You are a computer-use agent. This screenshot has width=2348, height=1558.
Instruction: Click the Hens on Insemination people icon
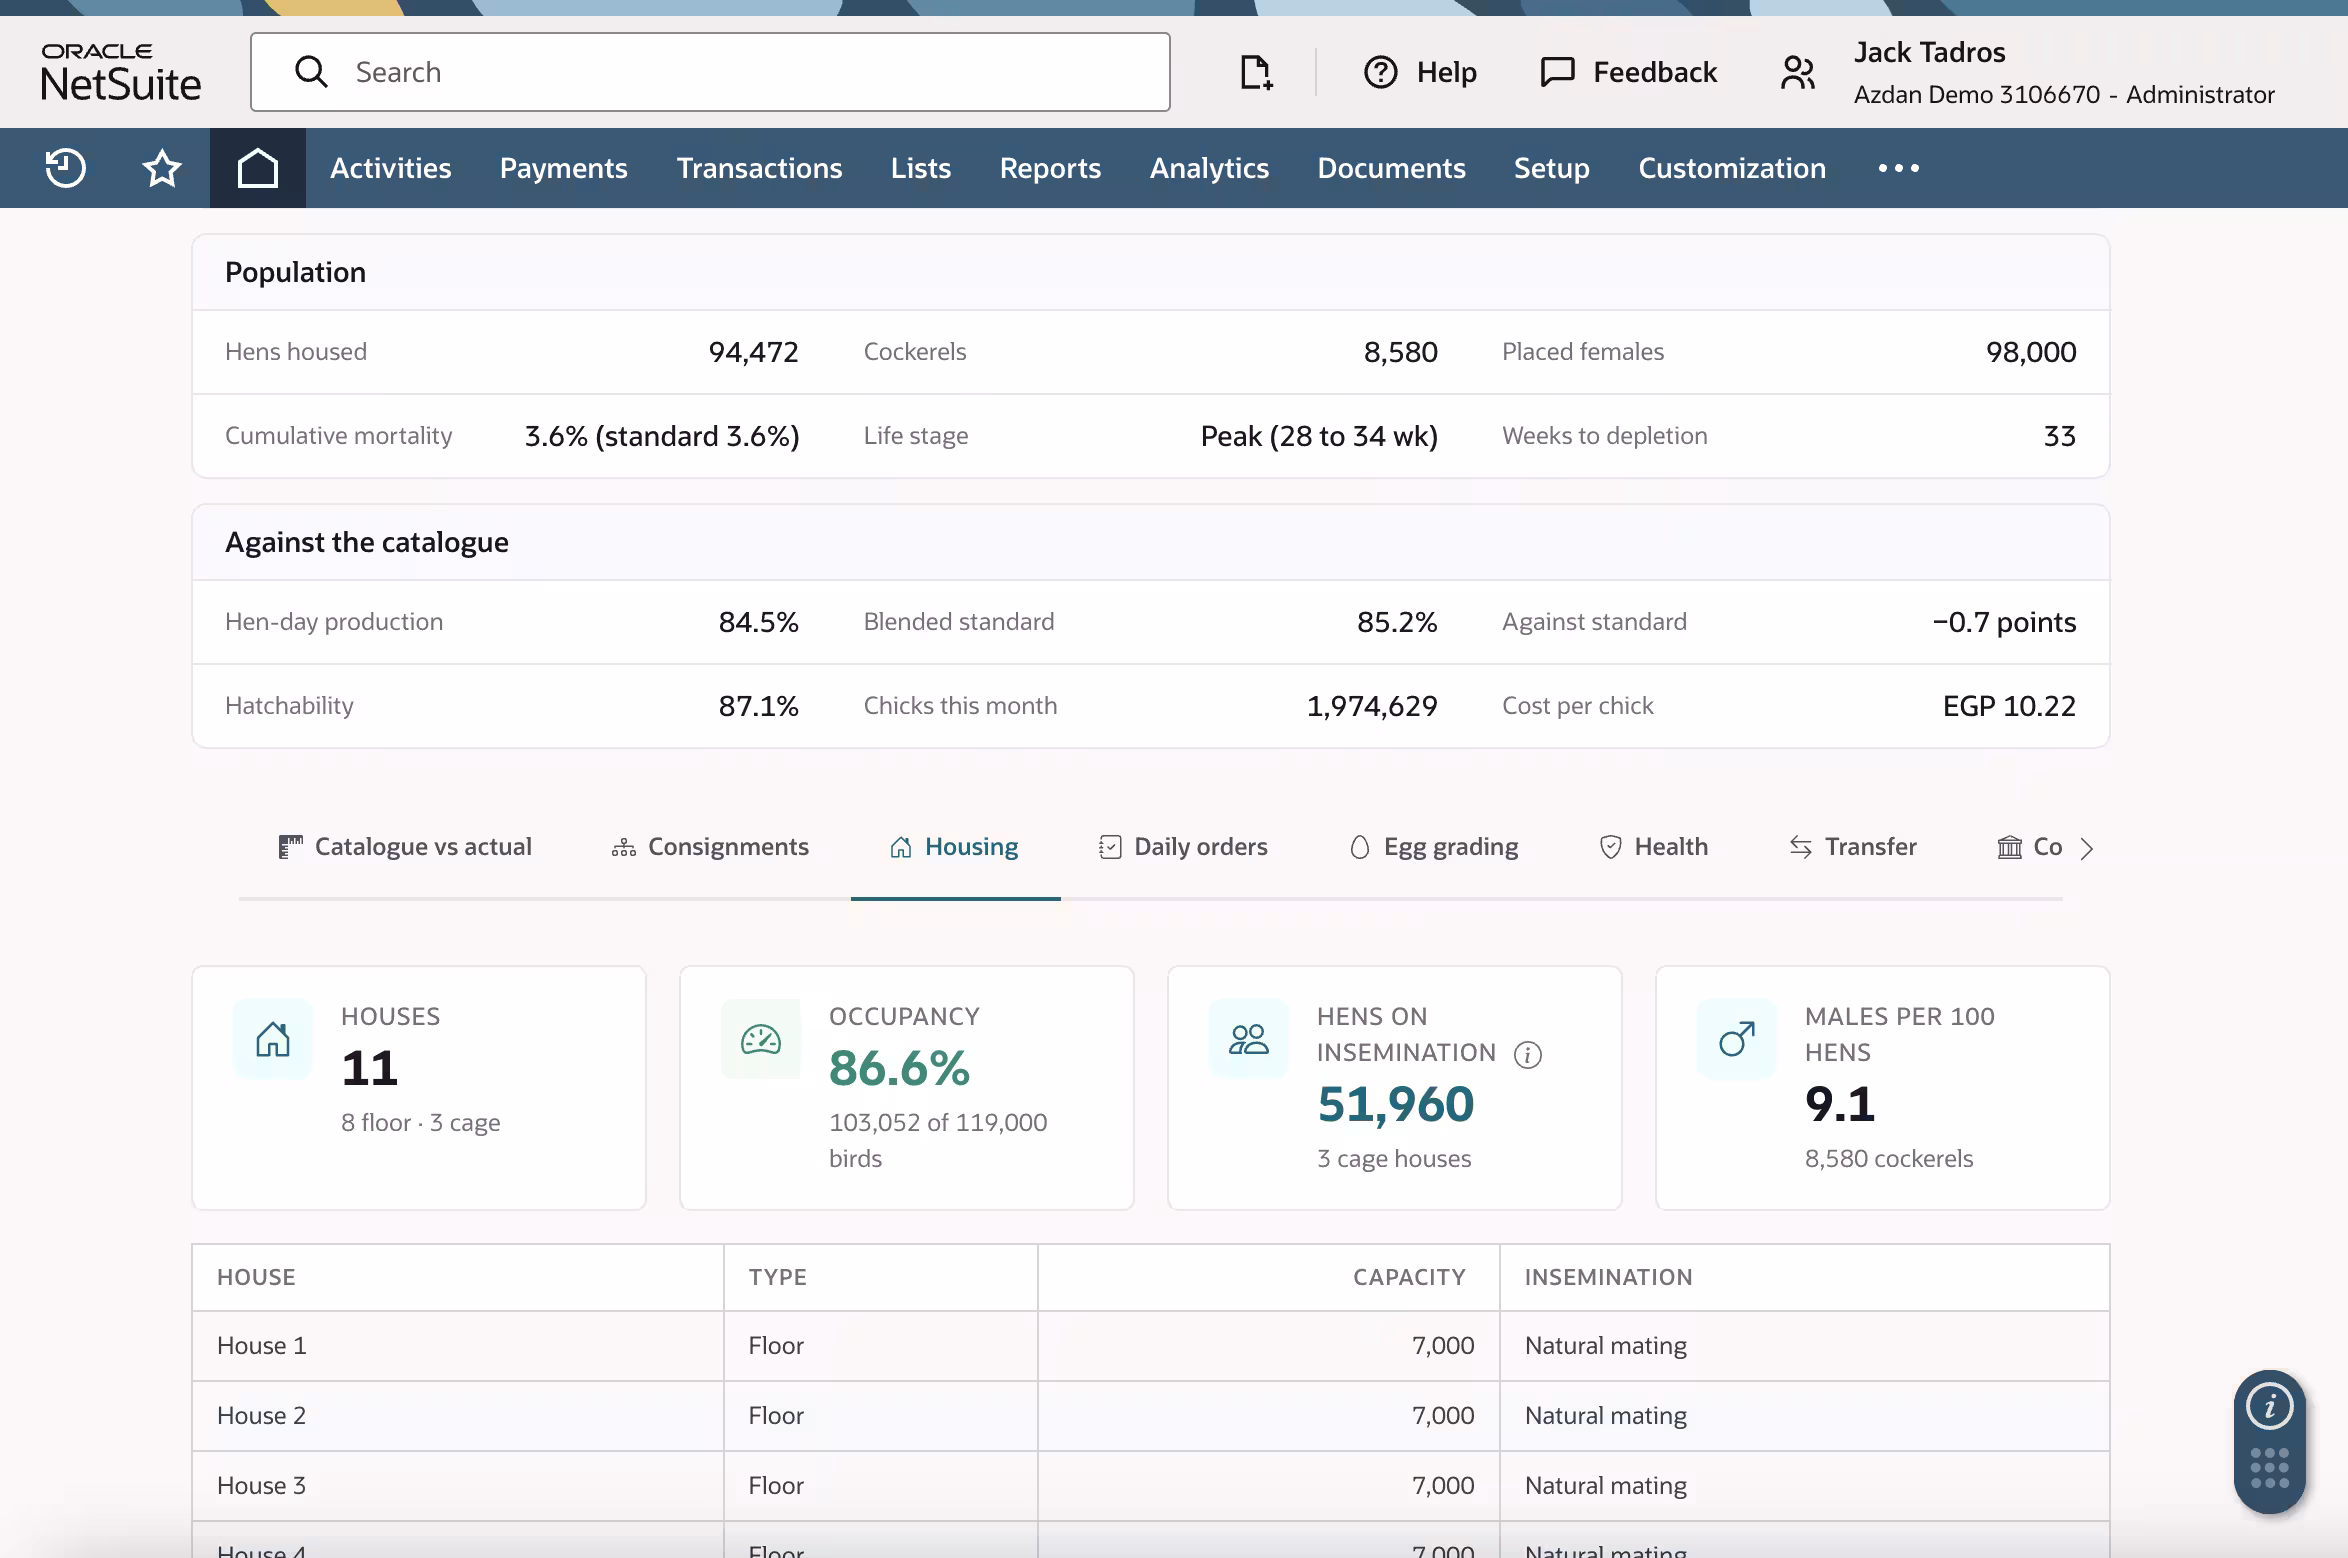click(x=1249, y=1038)
